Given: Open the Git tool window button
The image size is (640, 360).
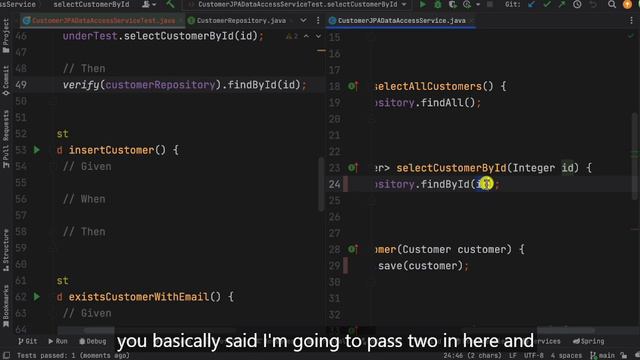Looking at the screenshot, I should pyautogui.click(x=27, y=341).
